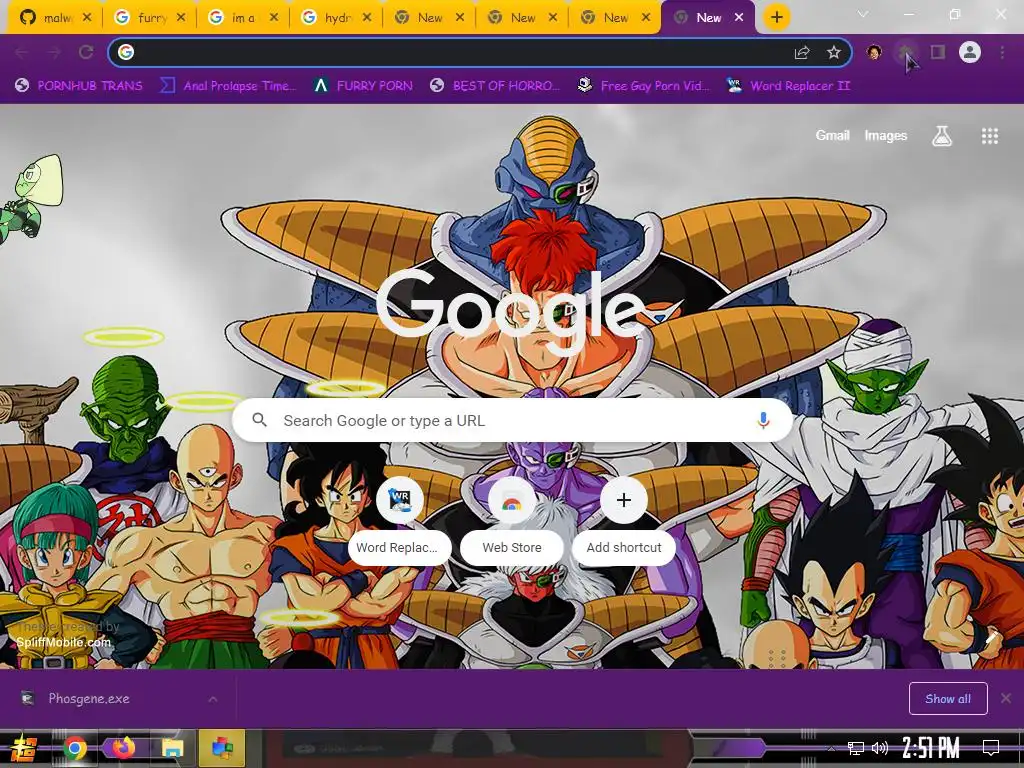
Task: Click Show all downloads button
Action: click(x=948, y=699)
